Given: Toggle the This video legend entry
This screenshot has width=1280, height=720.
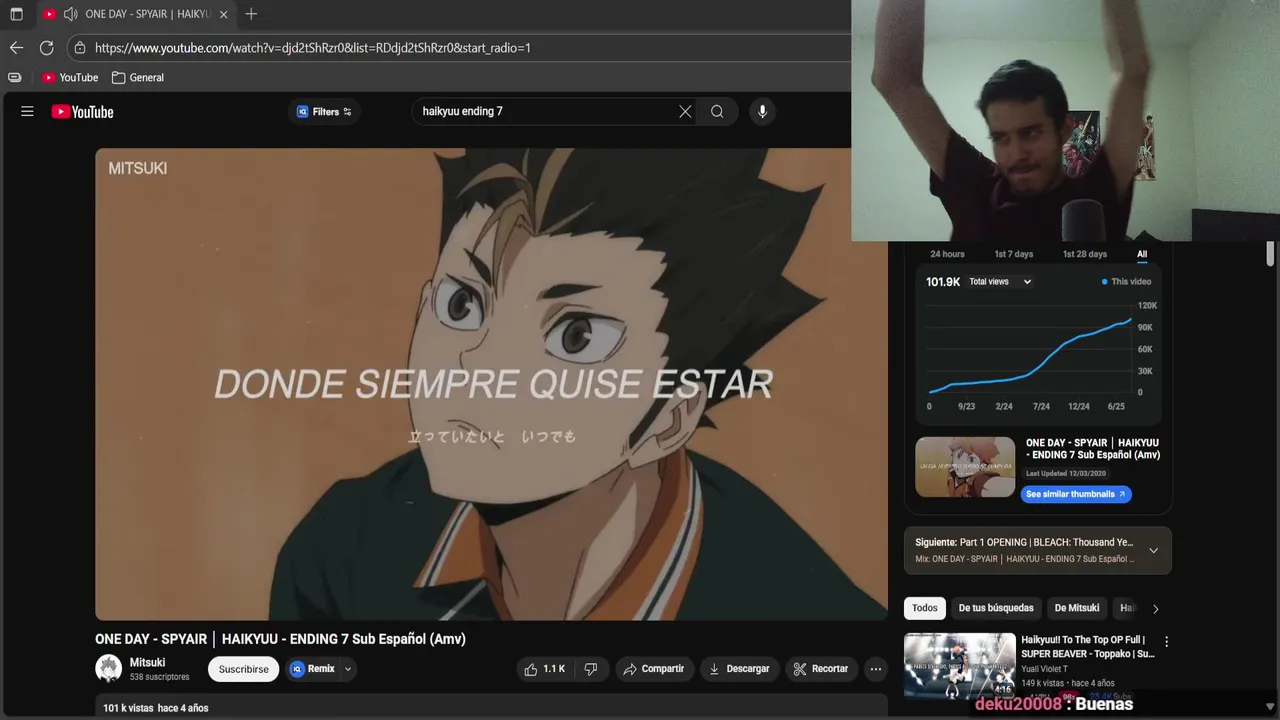Looking at the screenshot, I should point(1126,282).
